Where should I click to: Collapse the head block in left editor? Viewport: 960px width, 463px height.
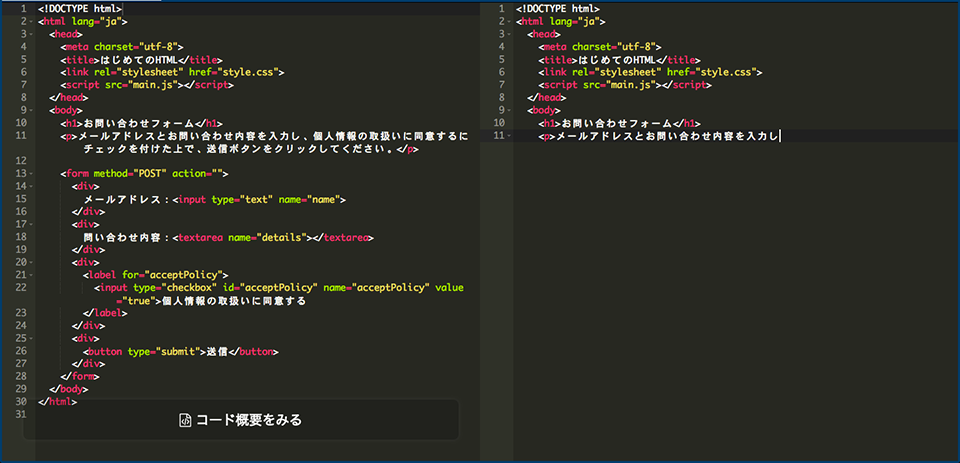(30, 34)
